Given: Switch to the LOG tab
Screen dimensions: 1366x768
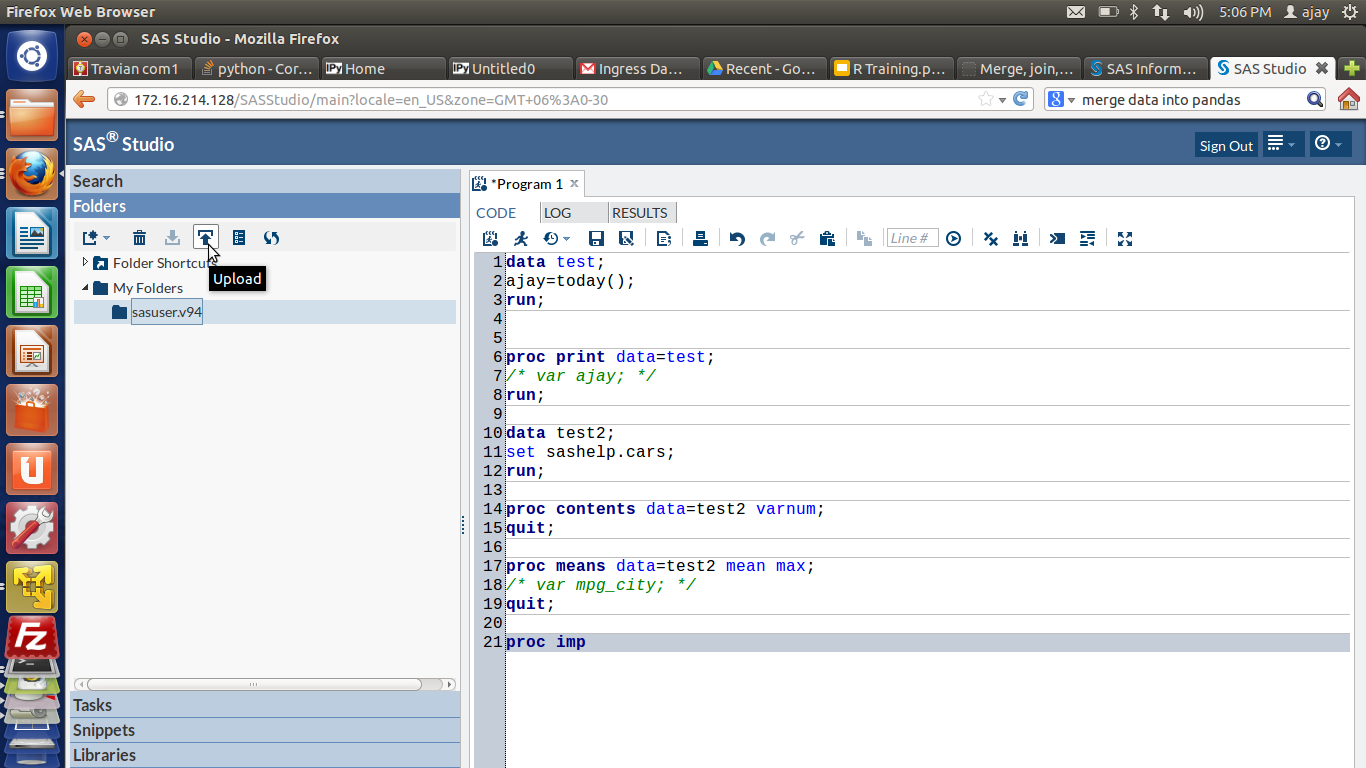Looking at the screenshot, I should coord(557,213).
